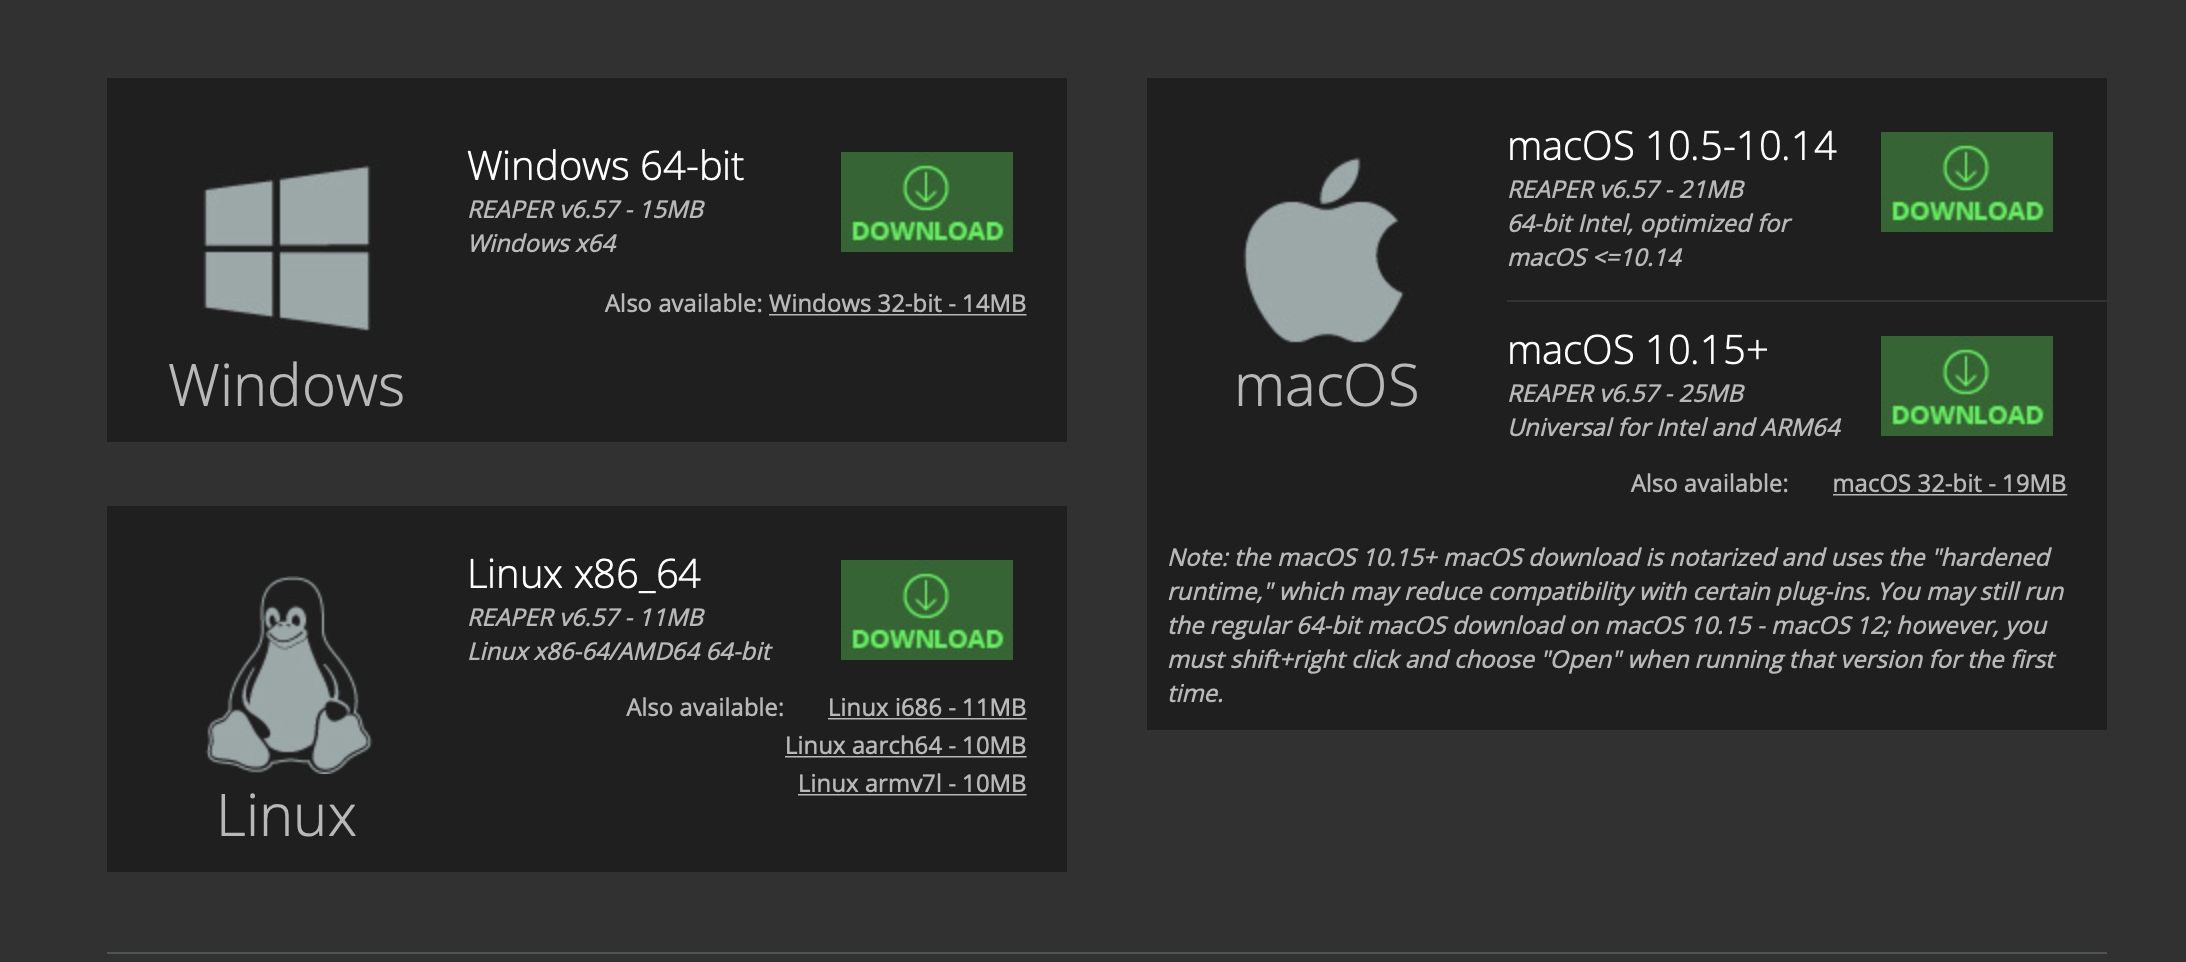The height and width of the screenshot is (962, 2186).
Task: Click the Linux Tux penguin icon
Action: [289, 675]
